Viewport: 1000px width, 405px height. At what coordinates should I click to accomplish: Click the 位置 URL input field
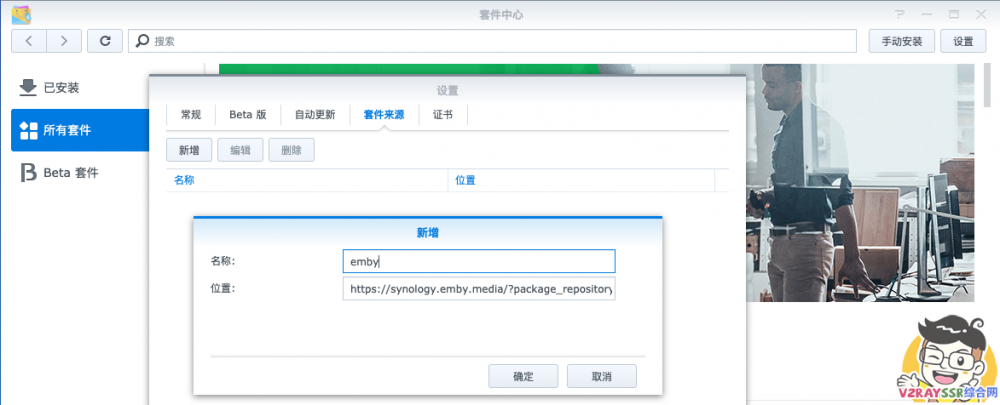click(478, 289)
